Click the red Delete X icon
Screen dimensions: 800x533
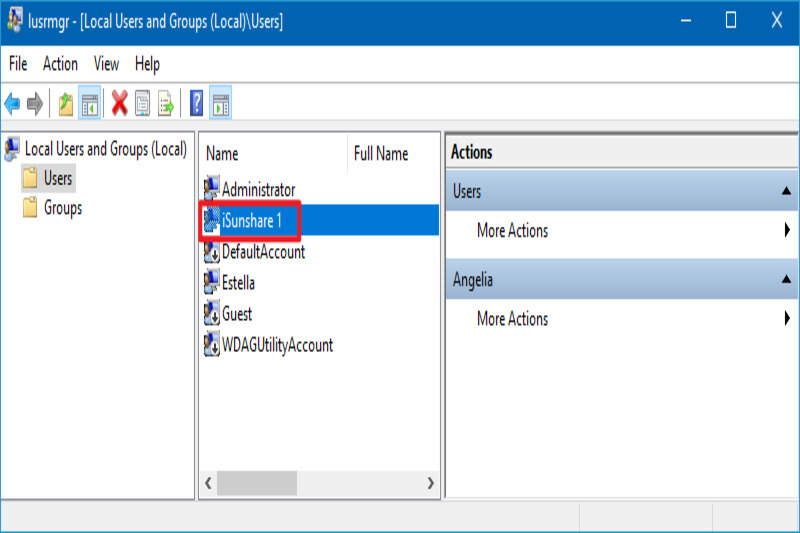tap(119, 103)
